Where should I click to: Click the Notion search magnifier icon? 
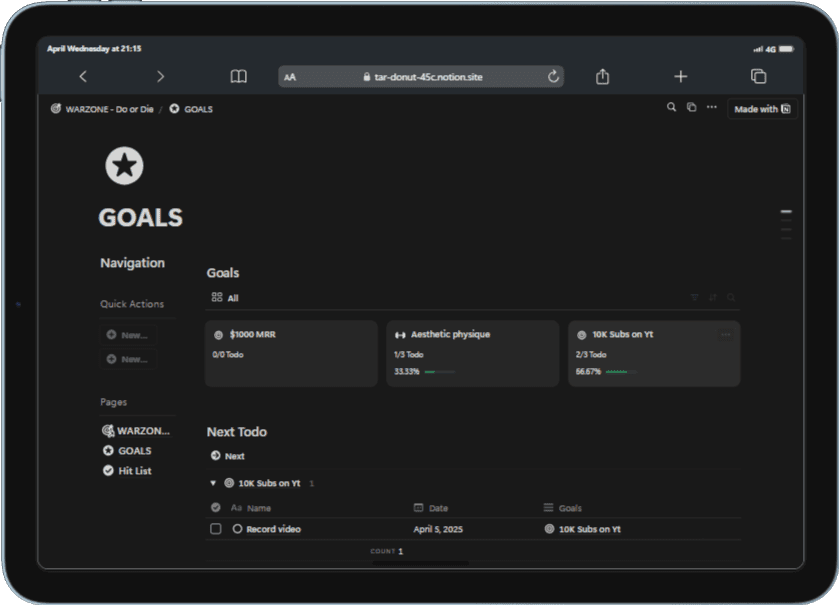[671, 107]
